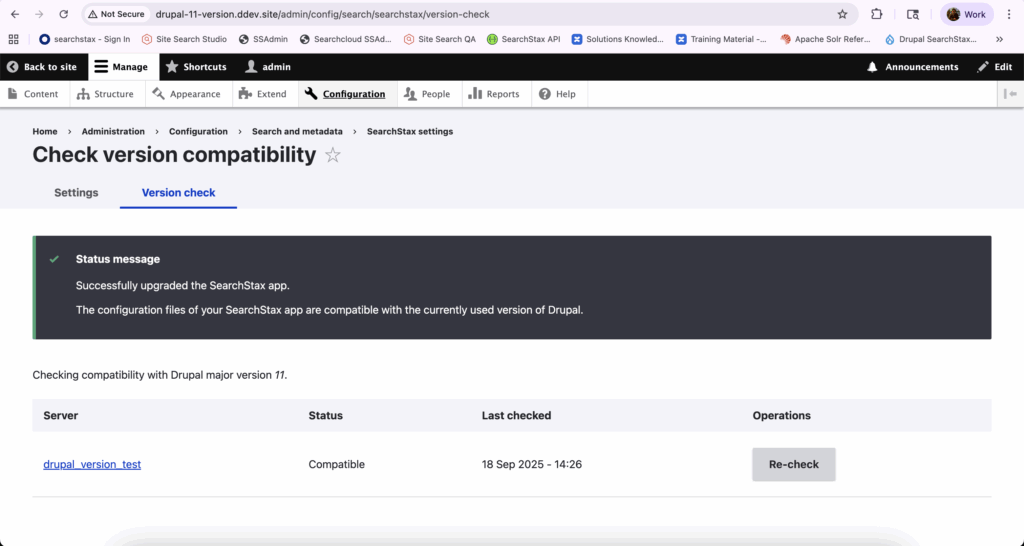Viewport: 1024px width, 546px height.
Task: Open Drupal SearchStax... bookmark
Action: coord(931,39)
